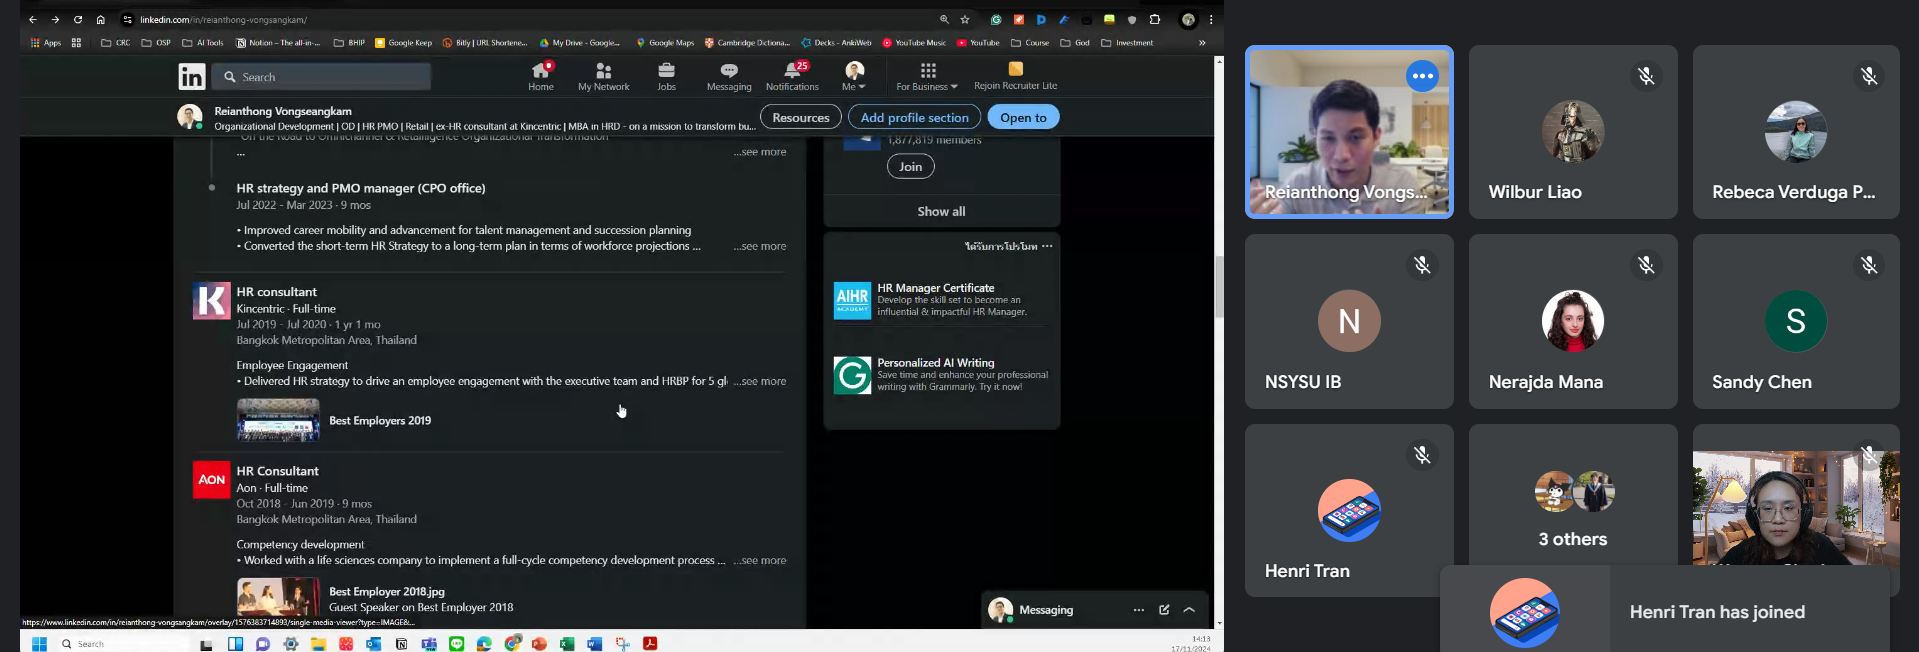Expand the Me profile menu

[854, 76]
